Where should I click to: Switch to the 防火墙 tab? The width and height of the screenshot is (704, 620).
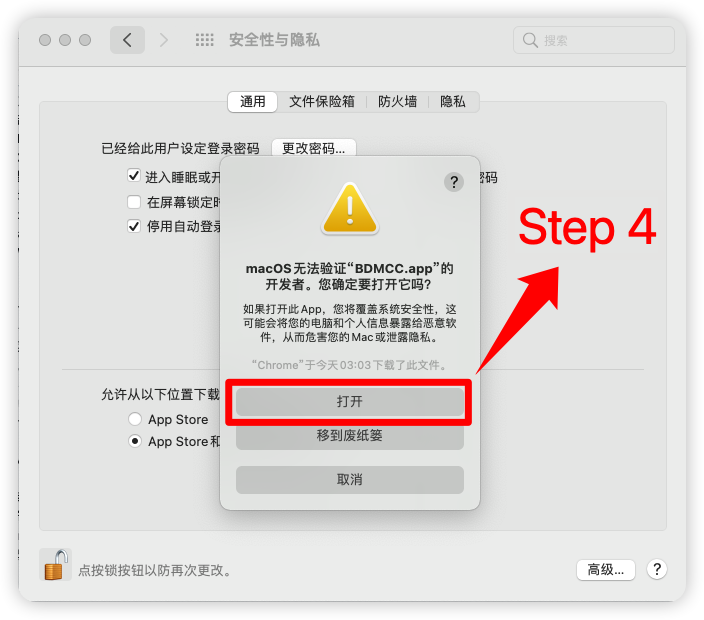click(397, 101)
